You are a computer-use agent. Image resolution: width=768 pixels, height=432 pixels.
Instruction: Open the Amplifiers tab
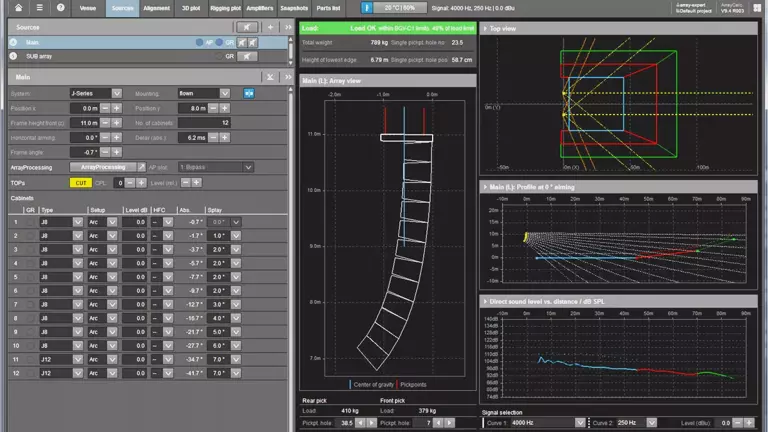[x=260, y=8]
